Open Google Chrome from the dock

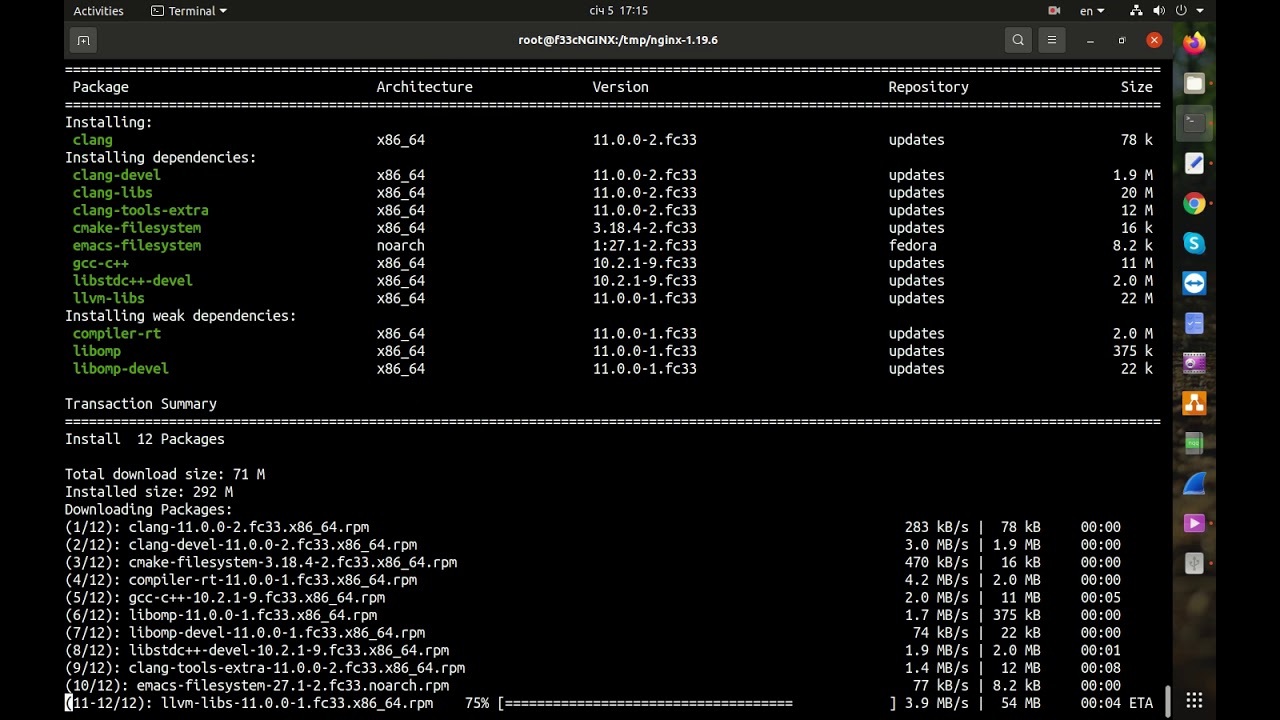[1194, 203]
